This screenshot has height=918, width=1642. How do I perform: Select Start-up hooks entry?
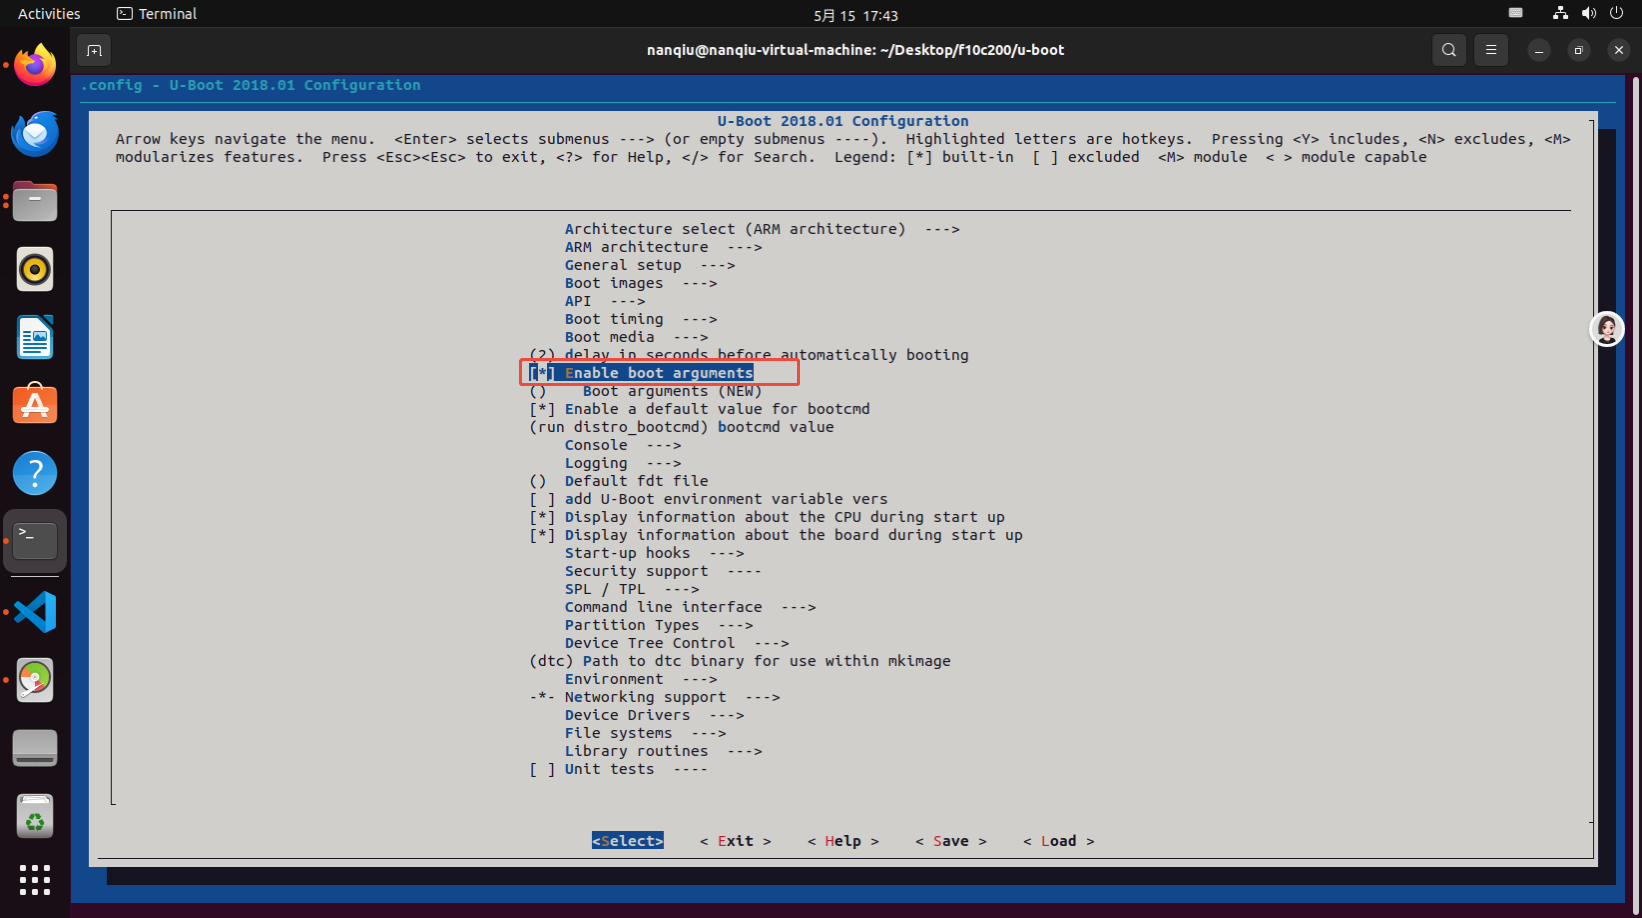pos(654,553)
